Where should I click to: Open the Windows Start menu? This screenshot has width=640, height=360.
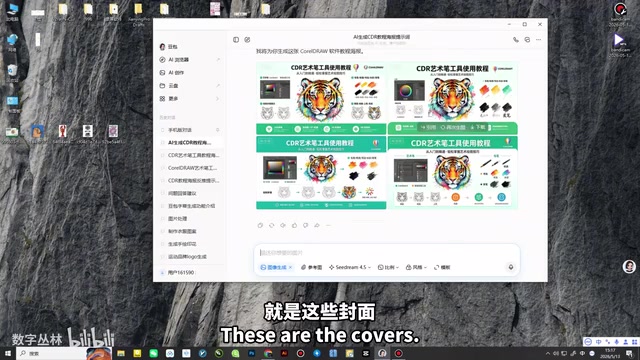8,353
